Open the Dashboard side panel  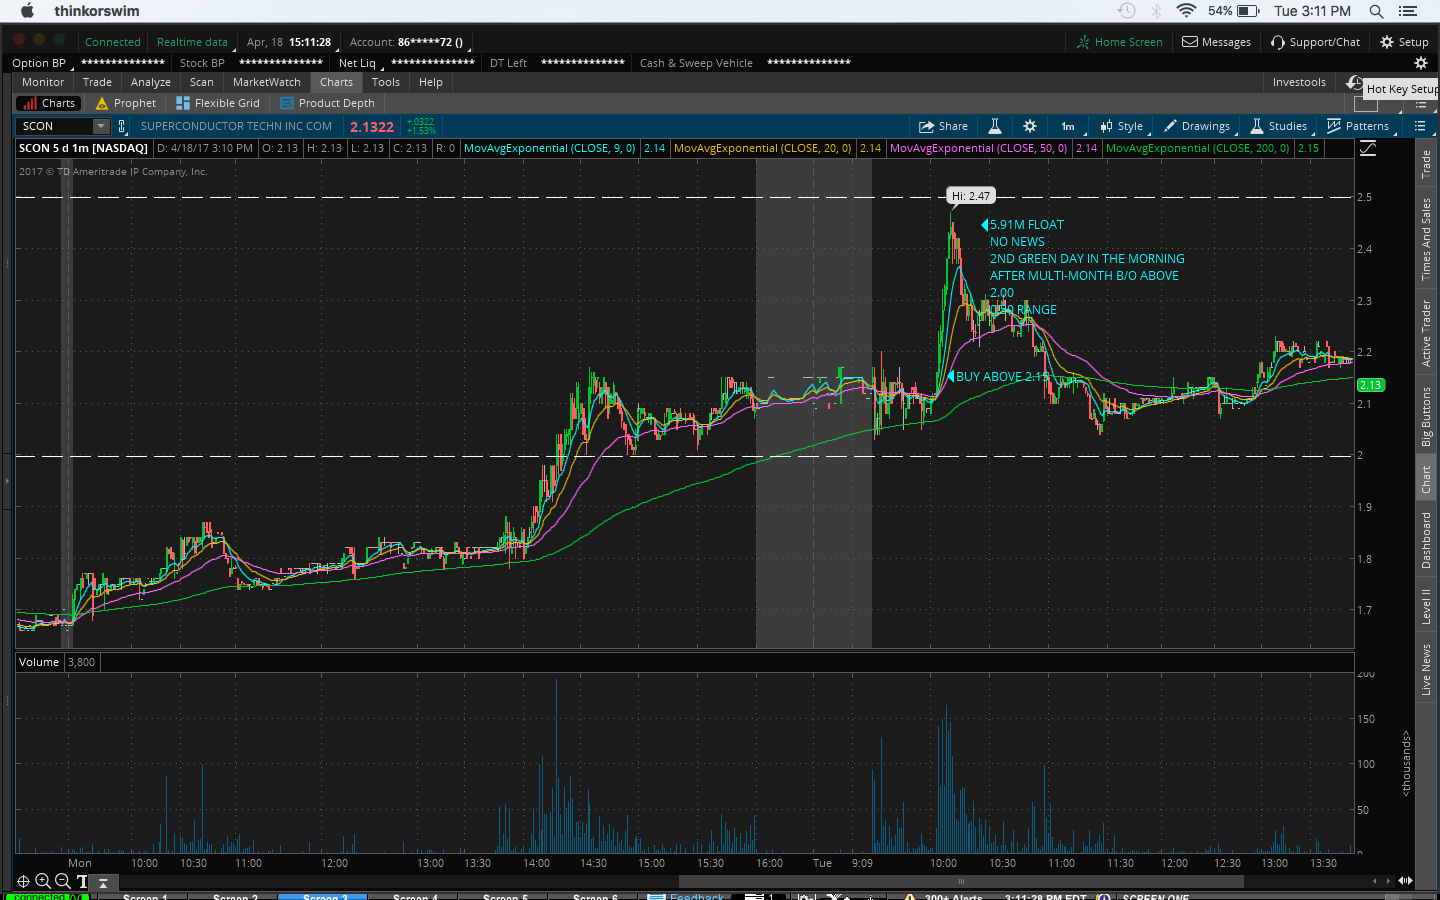click(1426, 540)
